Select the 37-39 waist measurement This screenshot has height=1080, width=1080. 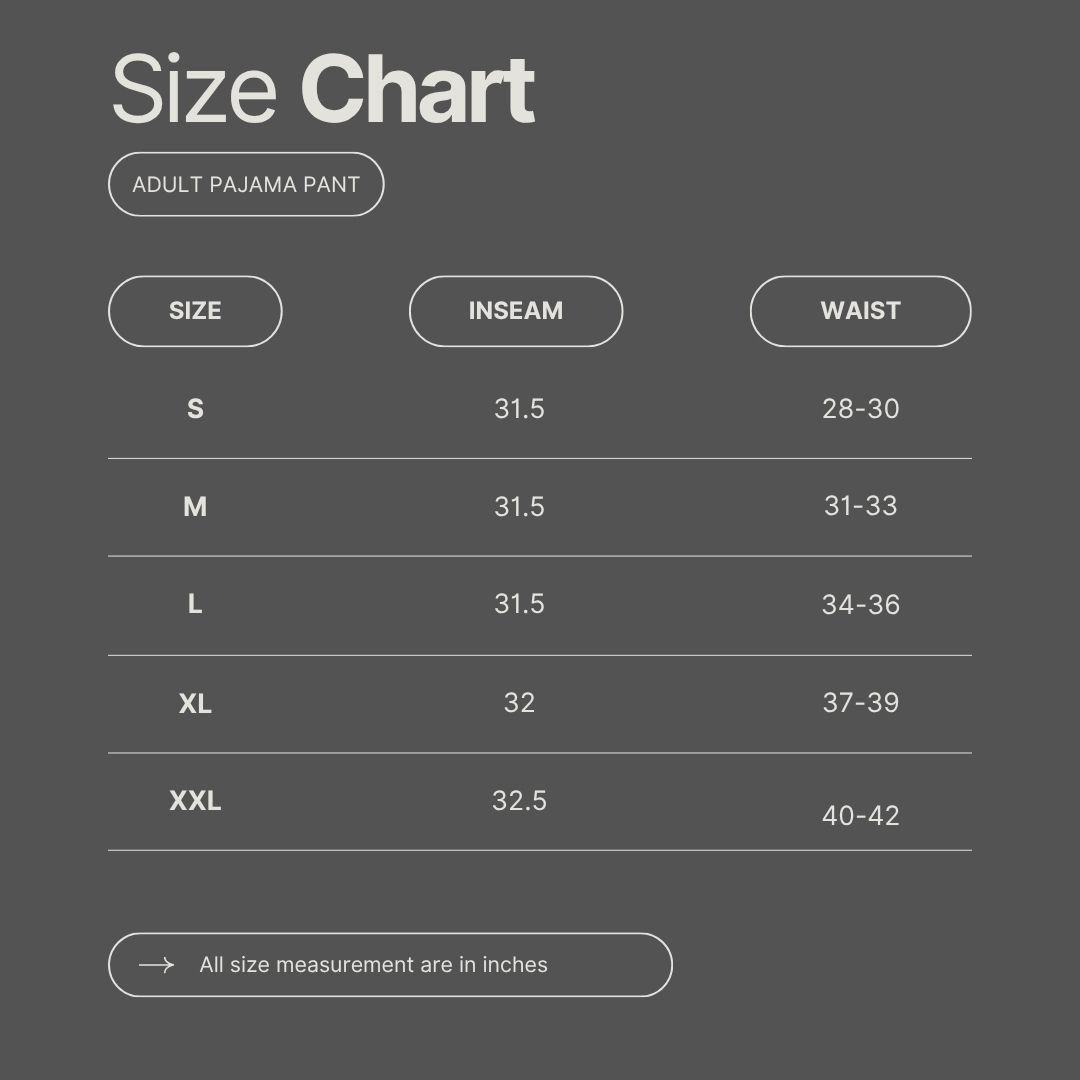(x=860, y=703)
